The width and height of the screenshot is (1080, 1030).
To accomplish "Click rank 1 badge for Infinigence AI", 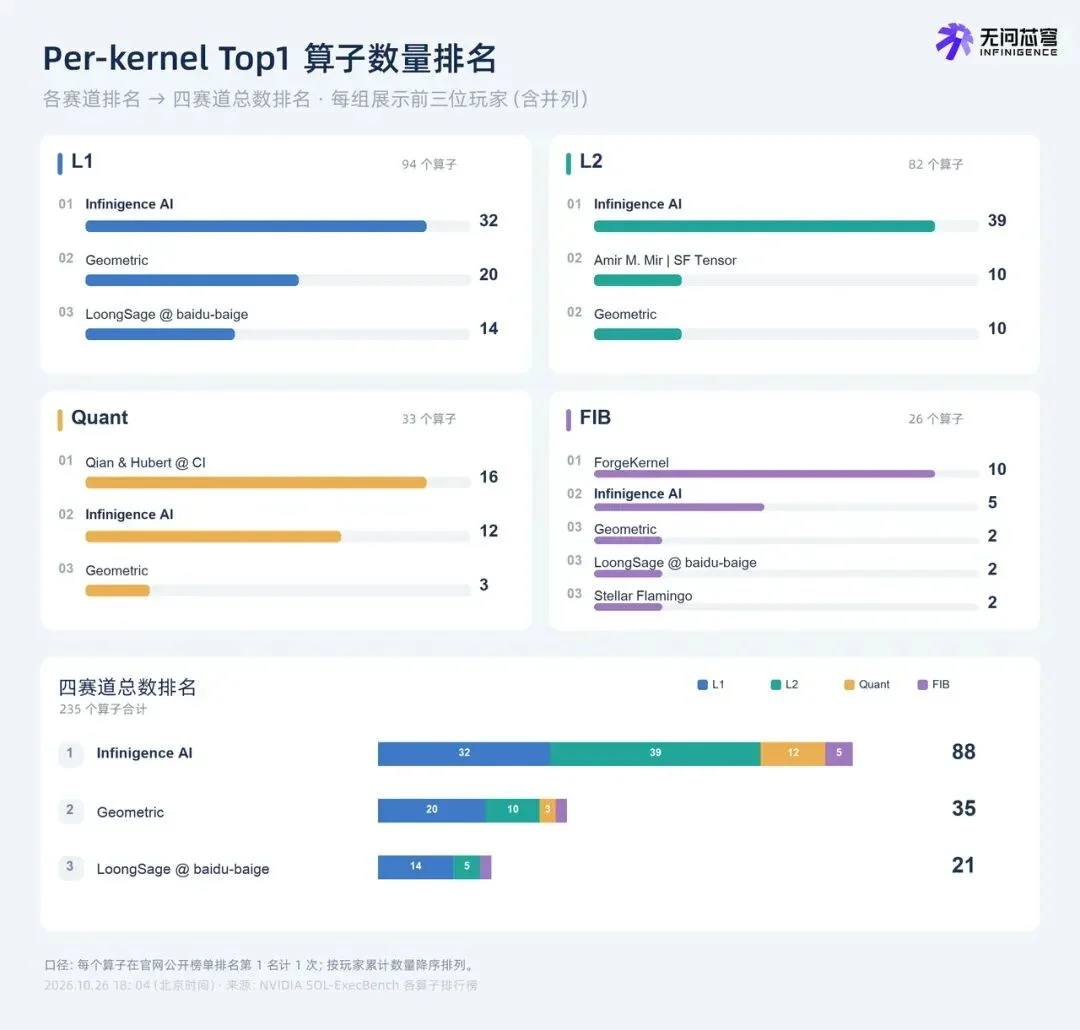I will pyautogui.click(x=70, y=753).
